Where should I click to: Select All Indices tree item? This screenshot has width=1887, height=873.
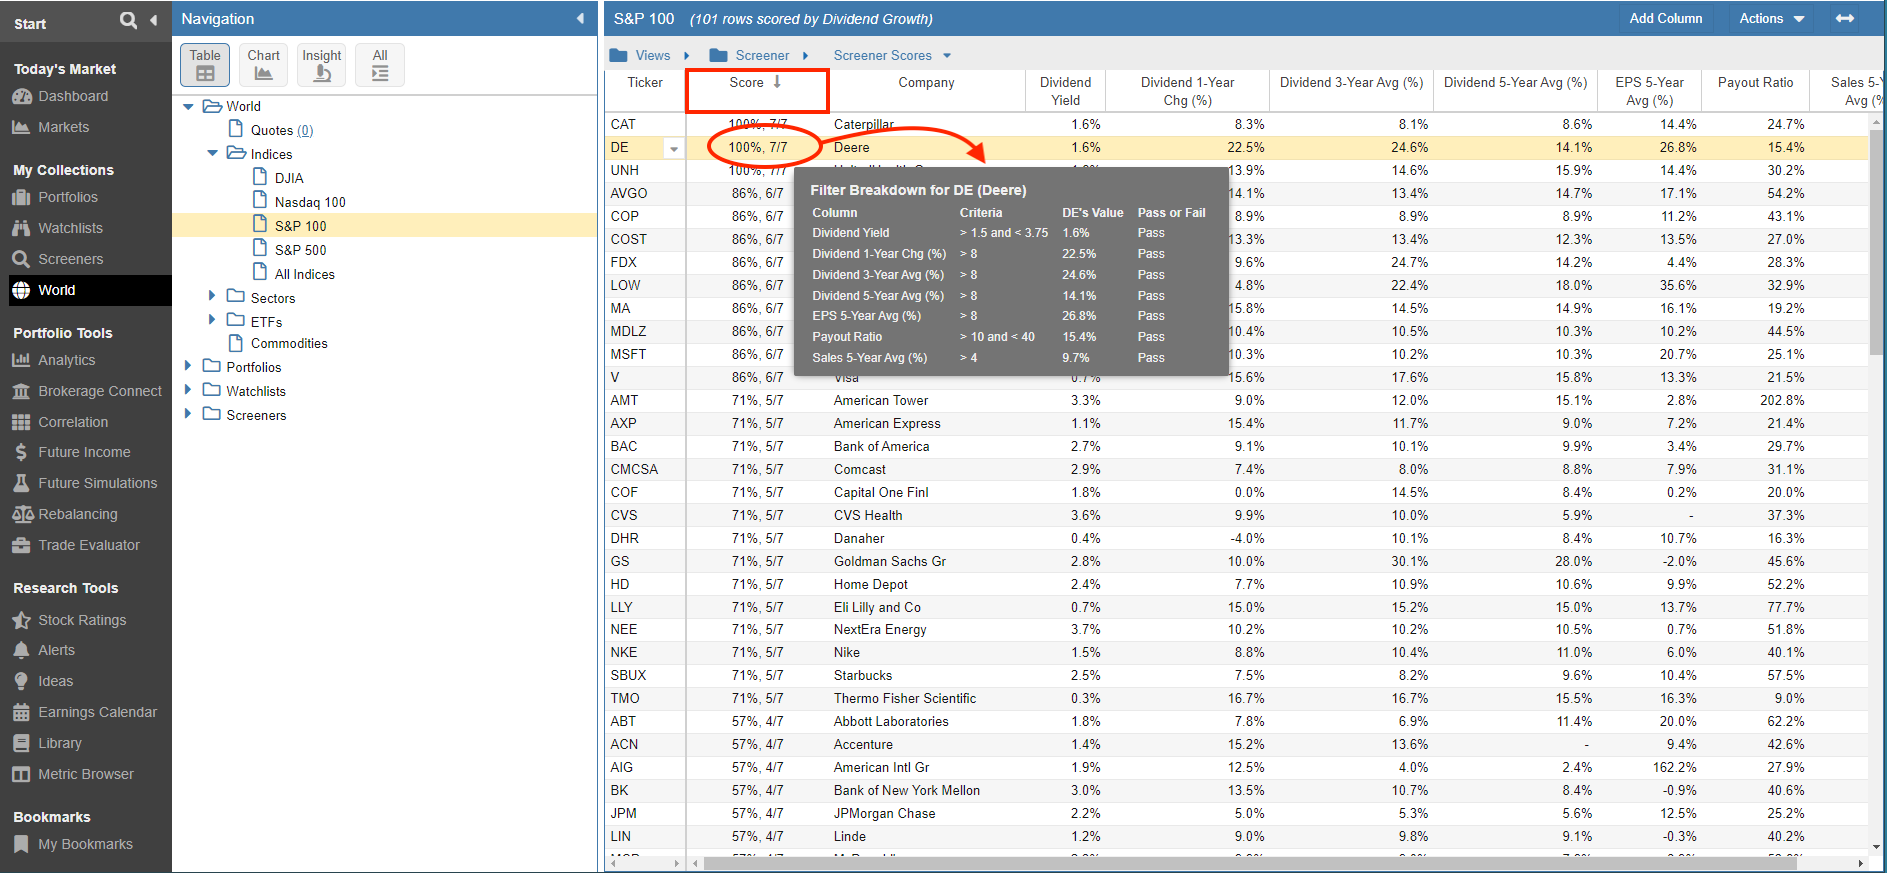tap(305, 274)
